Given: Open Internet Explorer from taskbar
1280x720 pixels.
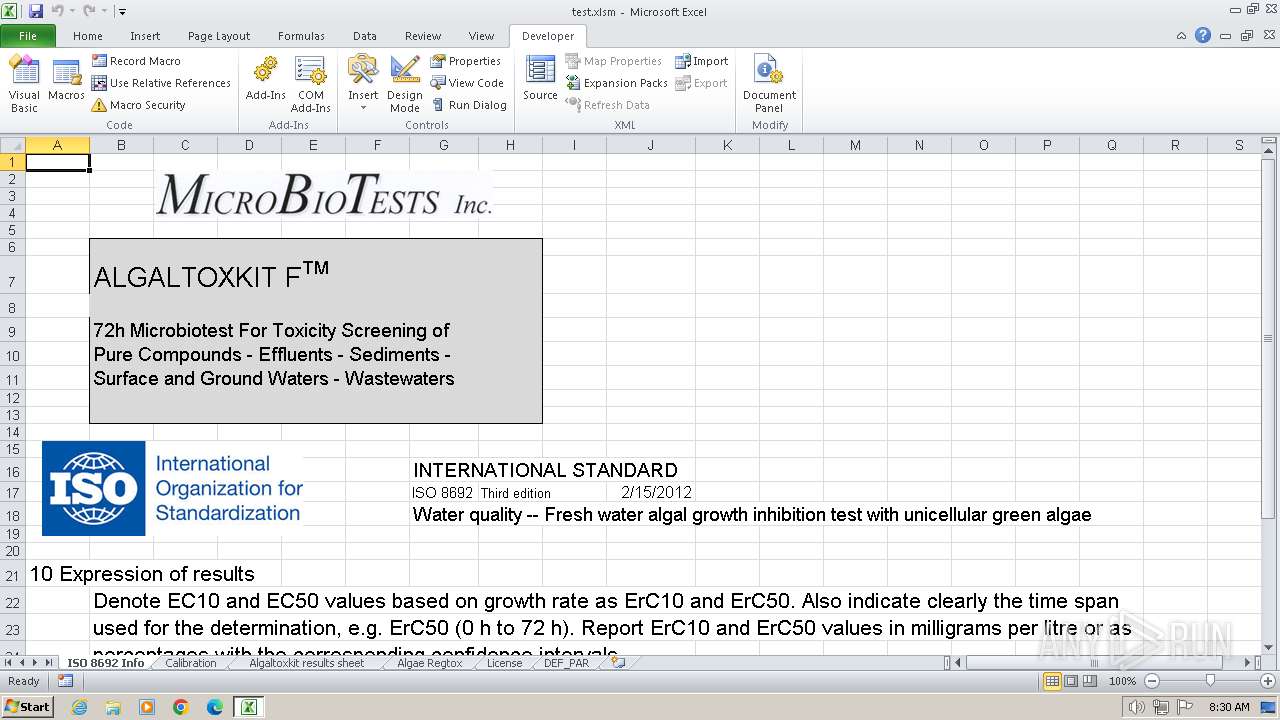Looking at the screenshot, I should (x=79, y=707).
